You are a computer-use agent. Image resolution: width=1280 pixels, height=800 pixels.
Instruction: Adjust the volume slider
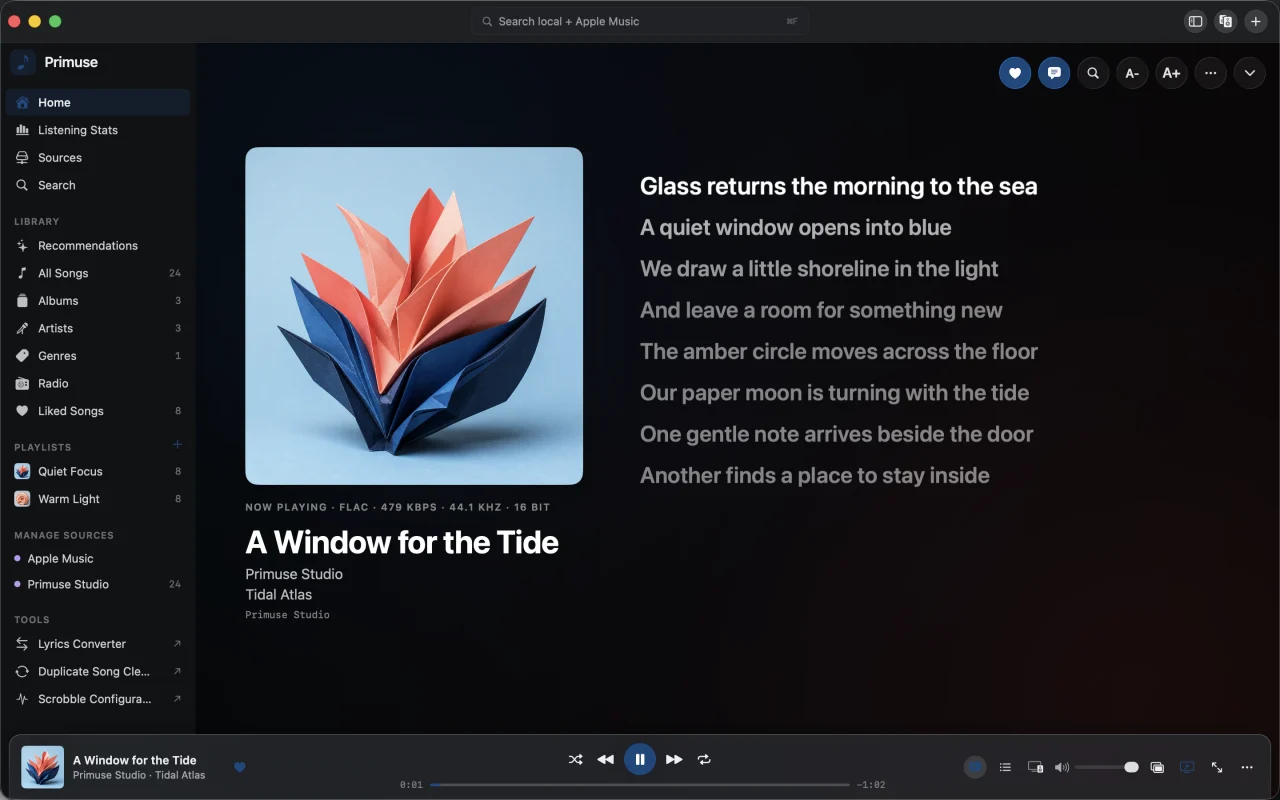pos(1107,767)
